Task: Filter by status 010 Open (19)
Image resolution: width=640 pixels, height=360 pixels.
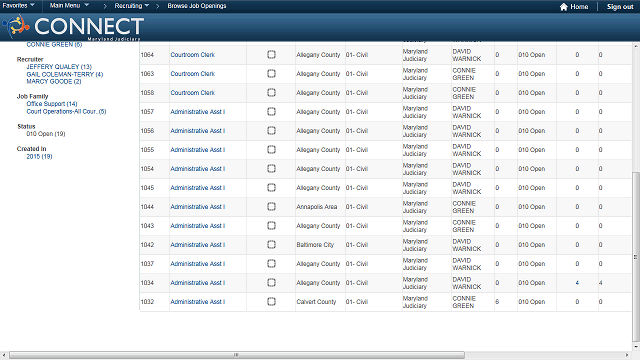Action: 46,134
